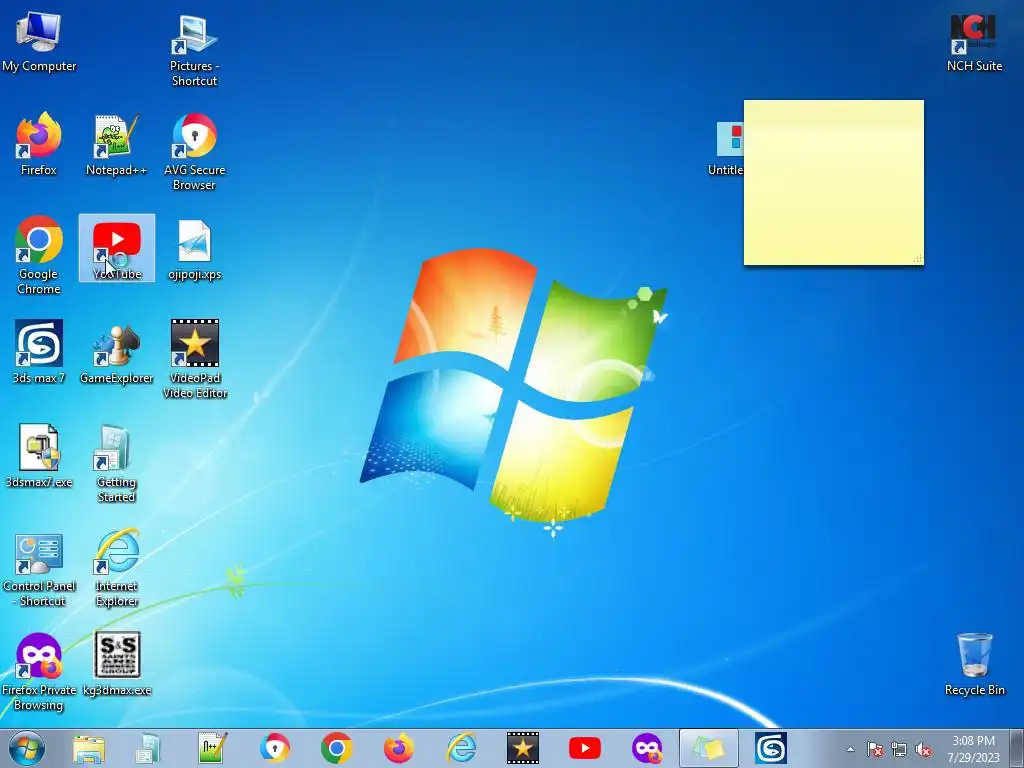Select the AVG Secure Browser desktop icon

click(194, 152)
